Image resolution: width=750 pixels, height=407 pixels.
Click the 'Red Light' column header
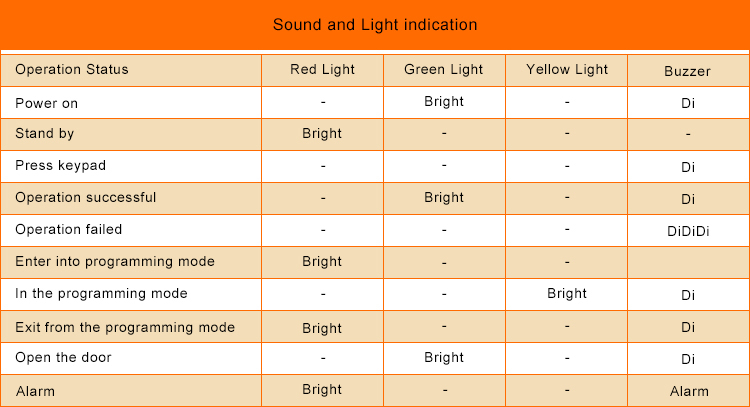tap(322, 70)
